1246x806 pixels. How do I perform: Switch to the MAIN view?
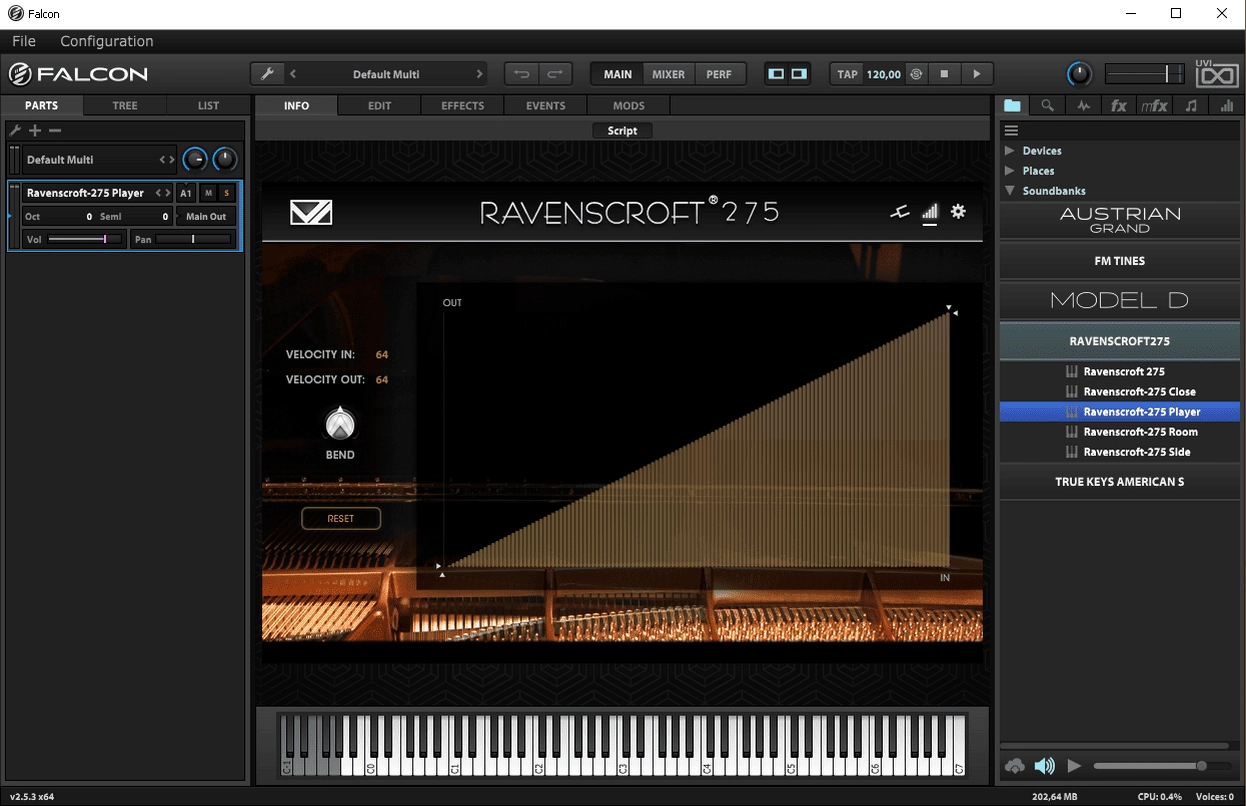click(618, 74)
